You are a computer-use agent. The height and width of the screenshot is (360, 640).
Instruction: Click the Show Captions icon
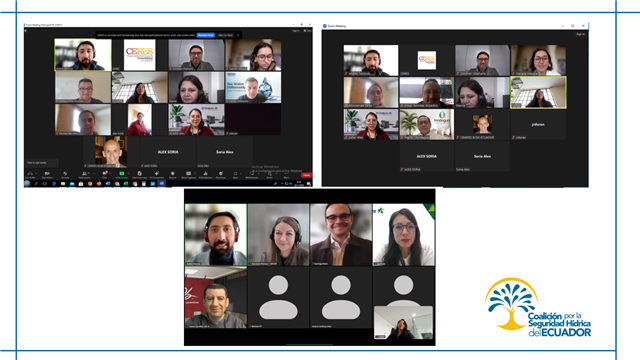point(189,173)
